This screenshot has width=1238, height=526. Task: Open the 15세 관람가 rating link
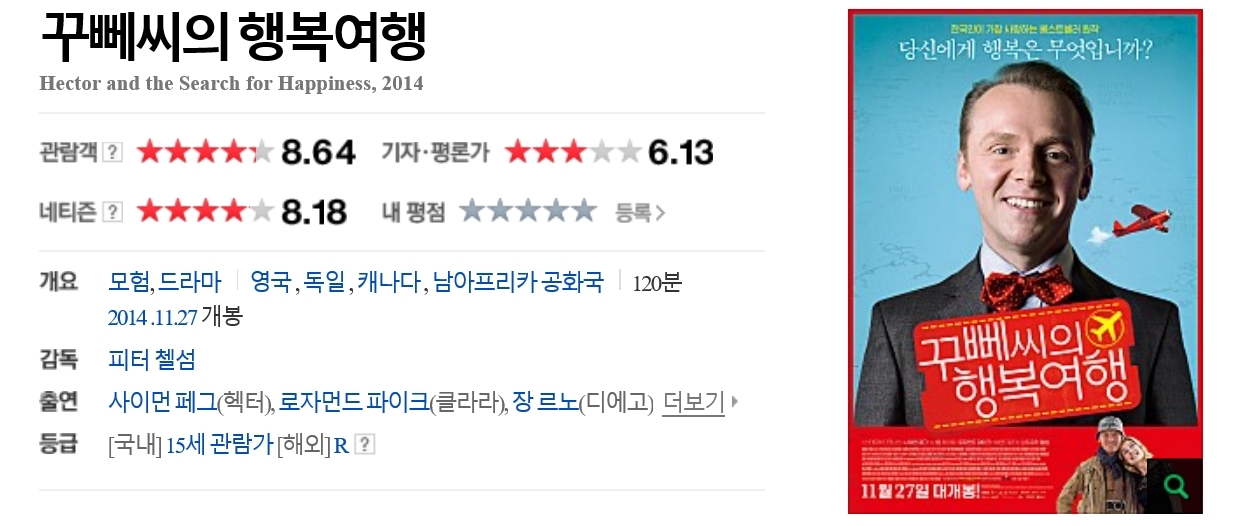219,444
